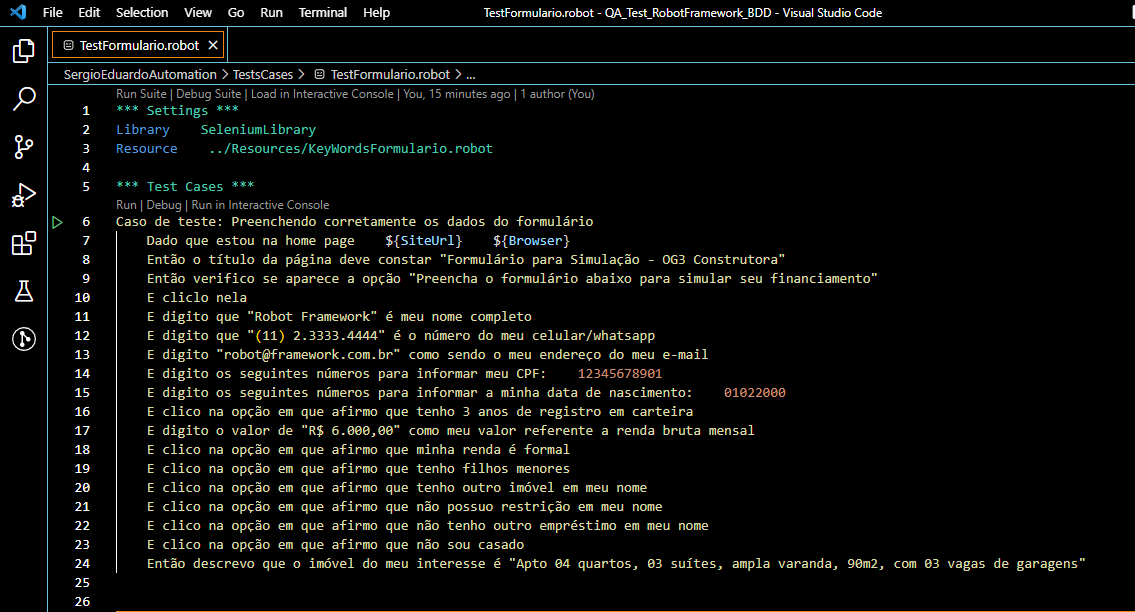The image size is (1135, 612).
Task: Open the Selection menu
Action: click(x=142, y=12)
